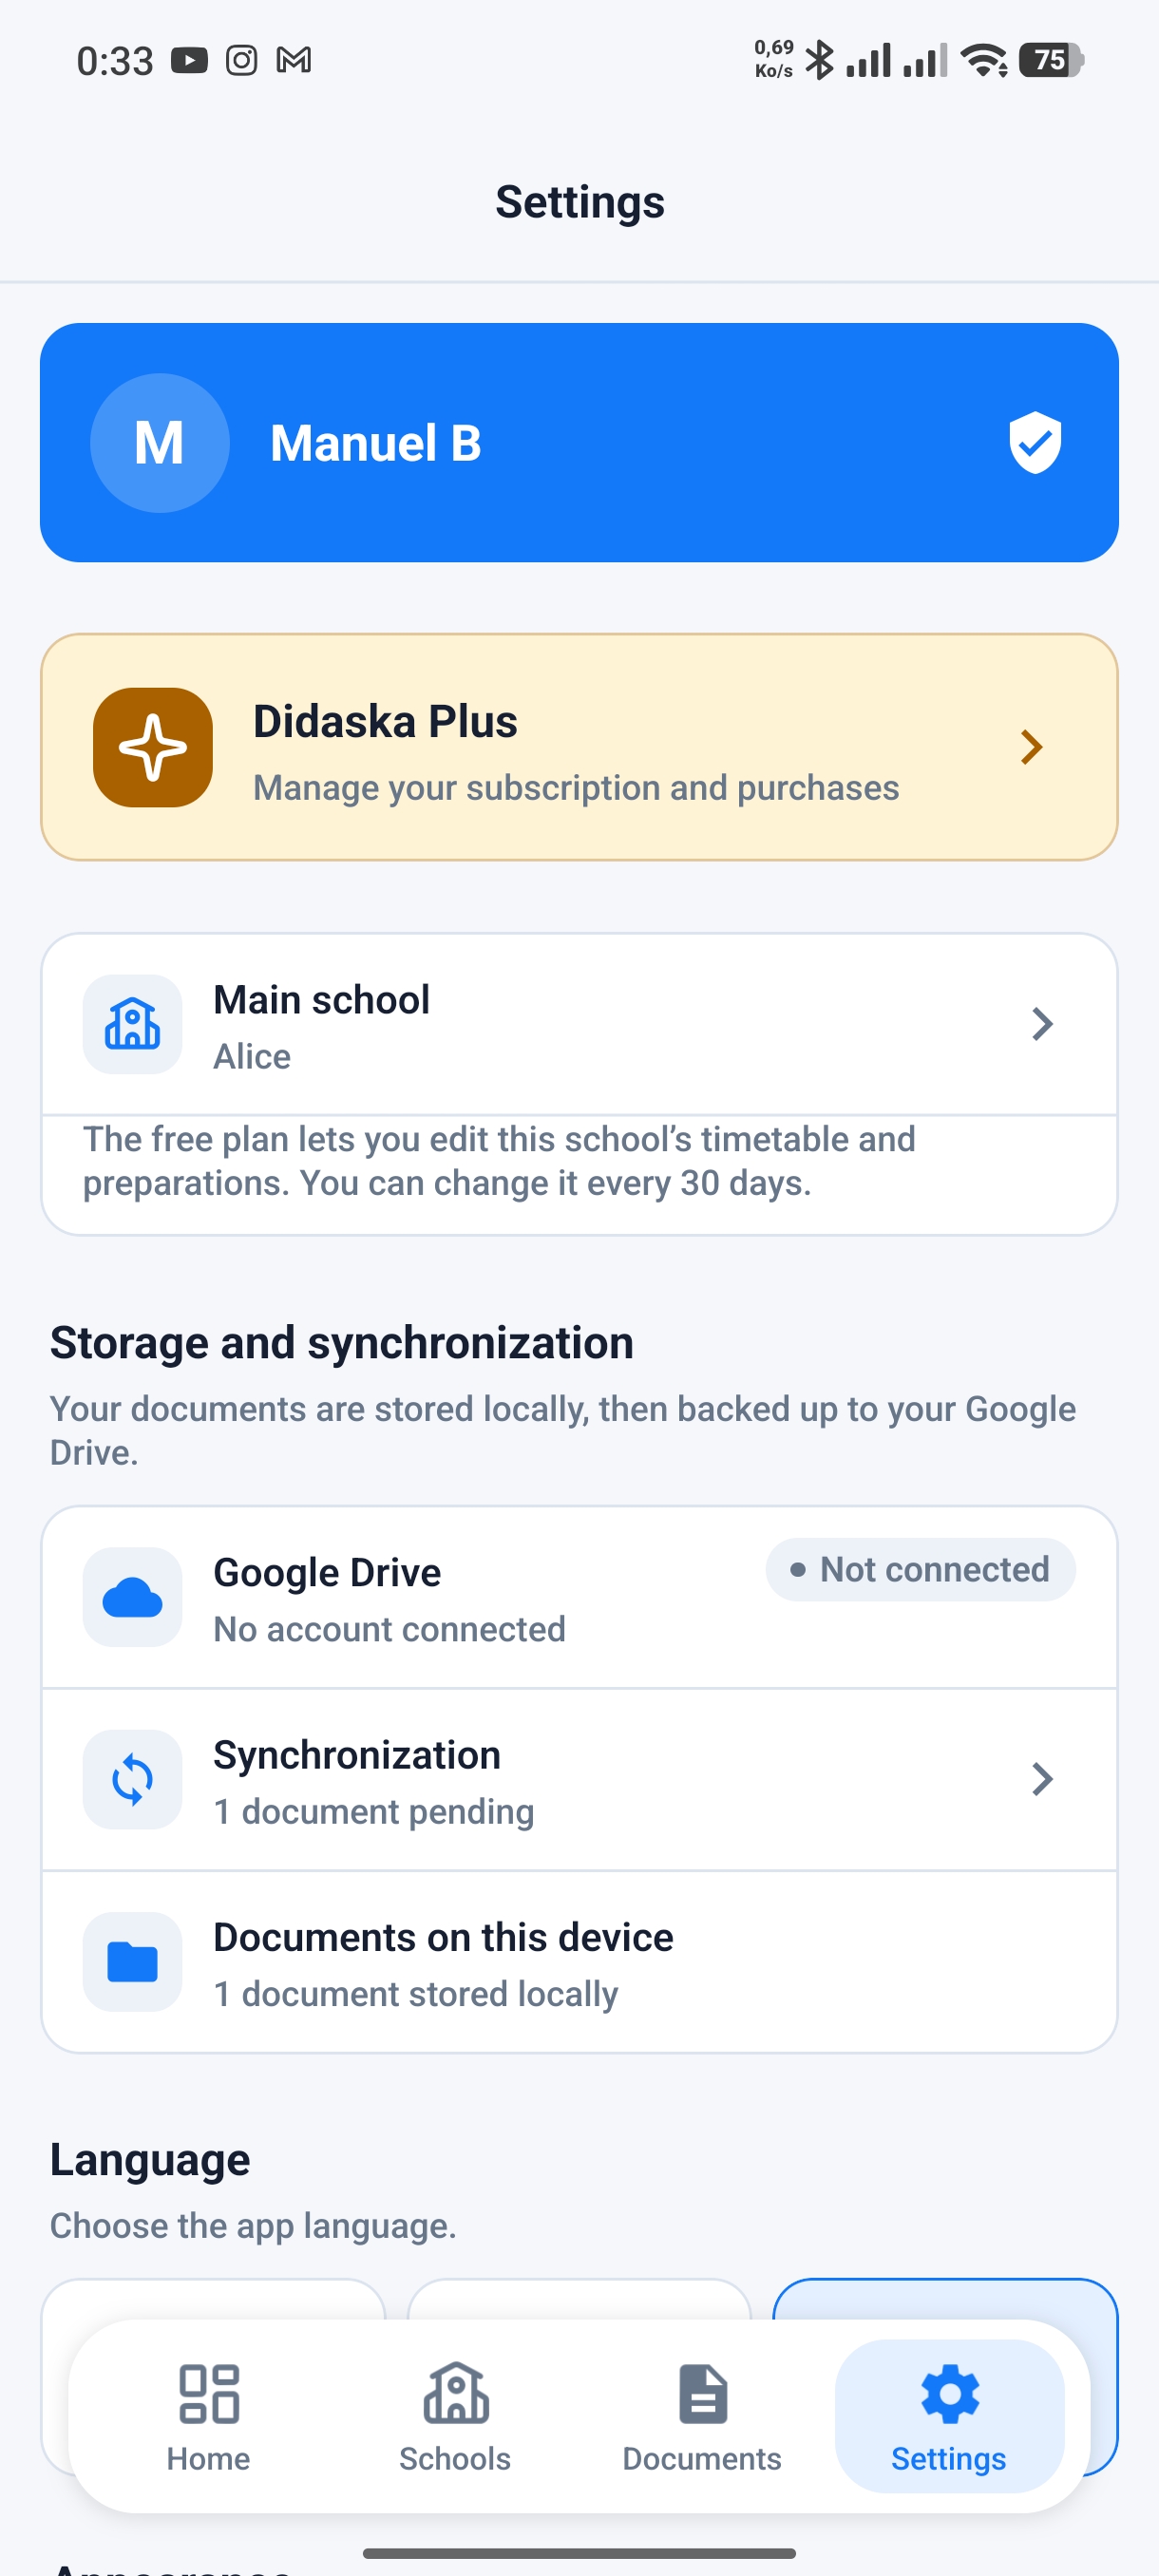Tap the M profile avatar circle
1159x2576 pixels.
(x=159, y=443)
